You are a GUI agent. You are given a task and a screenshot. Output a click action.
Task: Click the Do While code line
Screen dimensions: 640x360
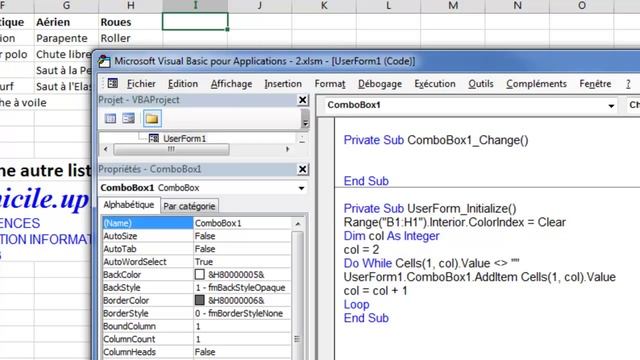pos(431,263)
